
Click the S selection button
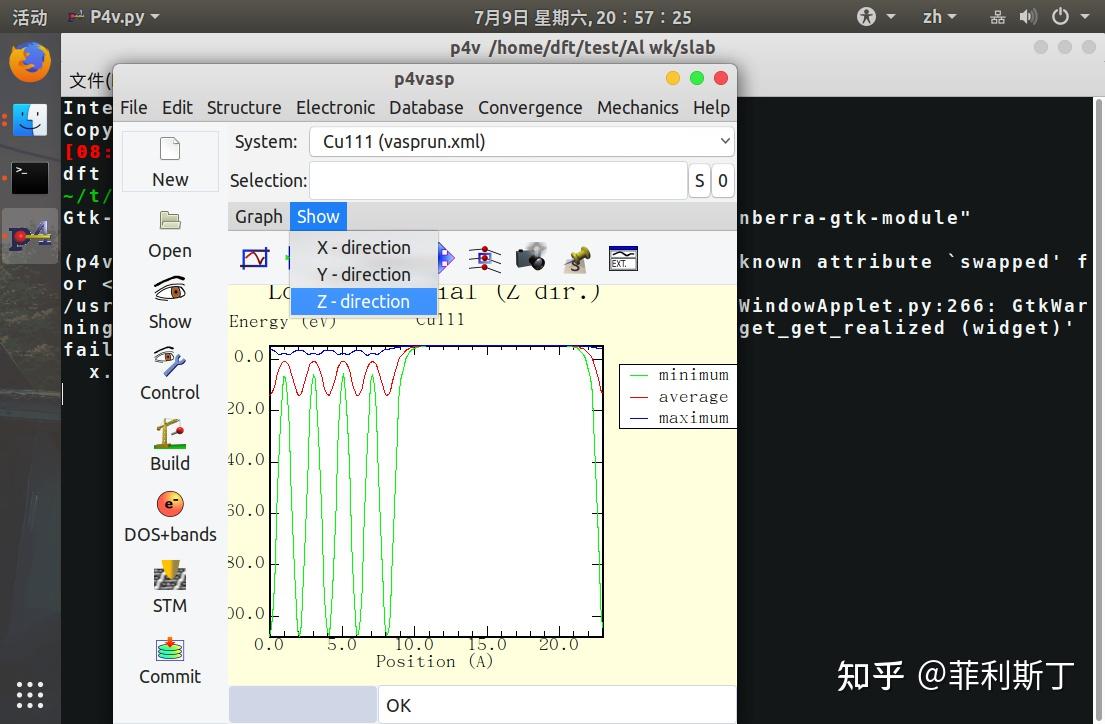(699, 180)
